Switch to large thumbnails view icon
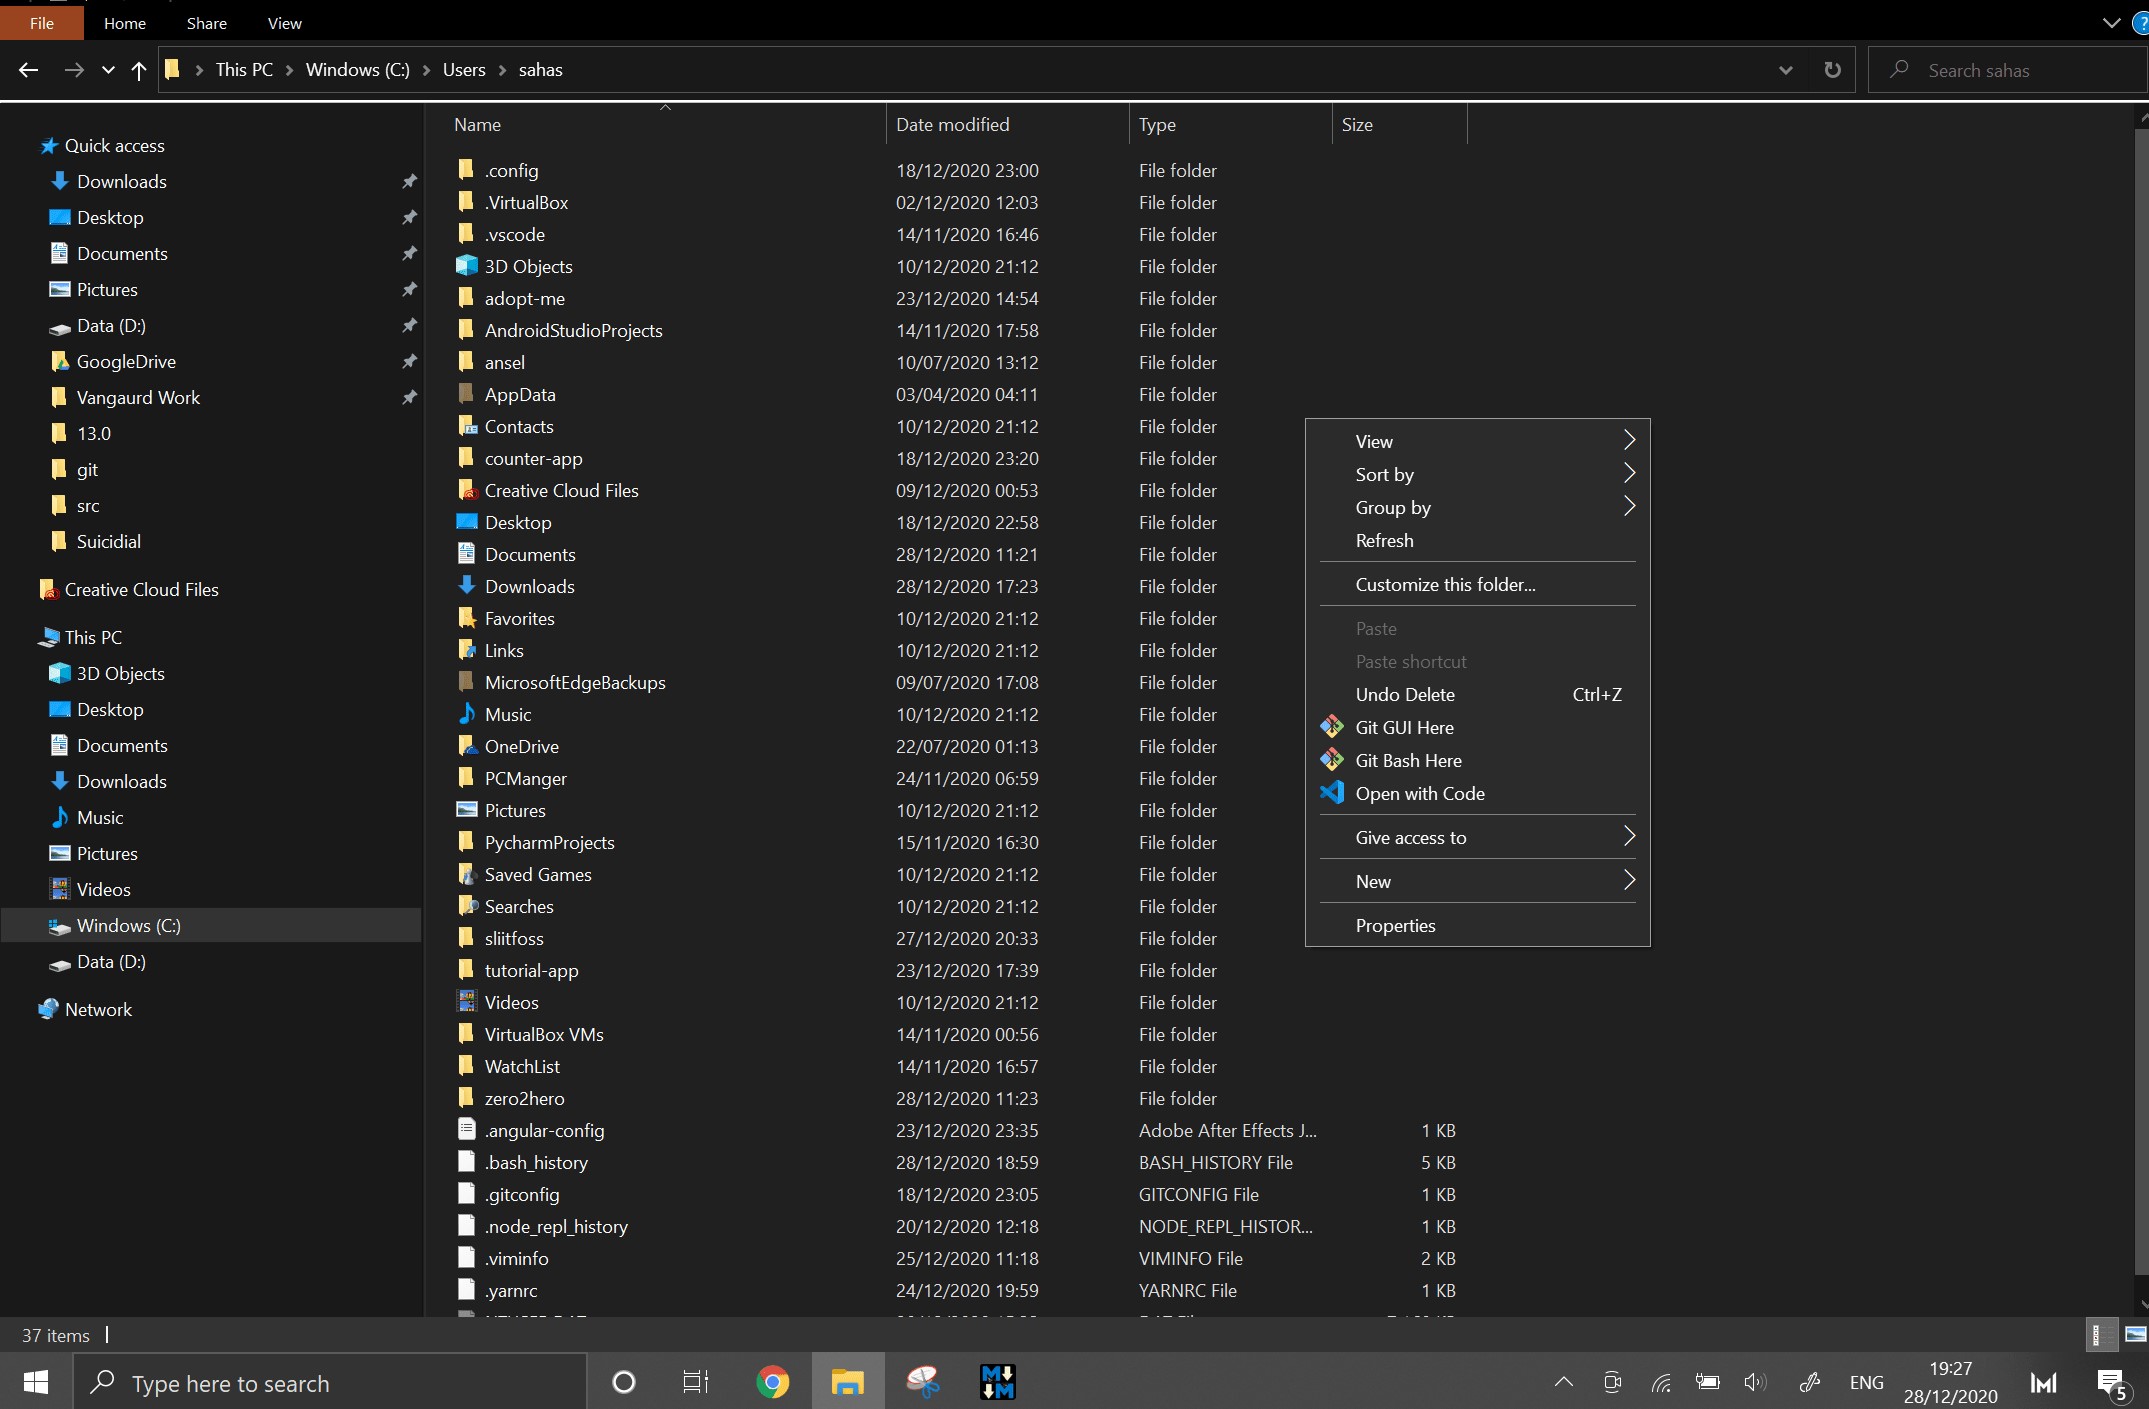The height and width of the screenshot is (1409, 2149). pyautogui.click(x=2136, y=1334)
